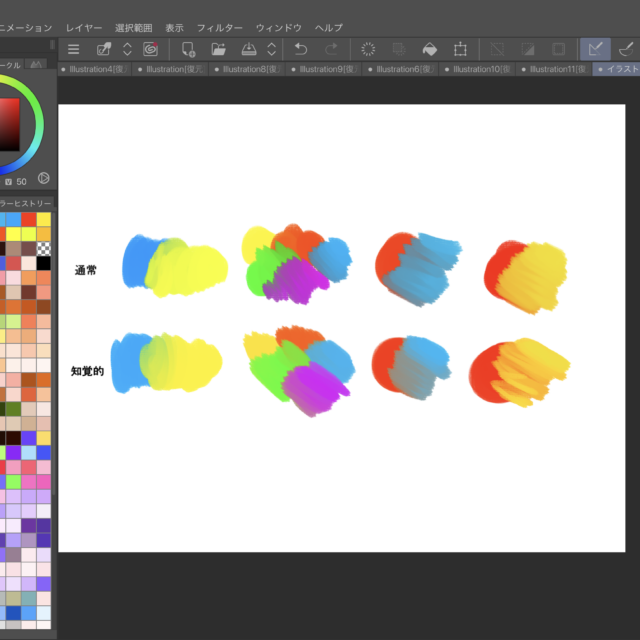
Task: Open the フィルター menu
Action: tap(219, 27)
